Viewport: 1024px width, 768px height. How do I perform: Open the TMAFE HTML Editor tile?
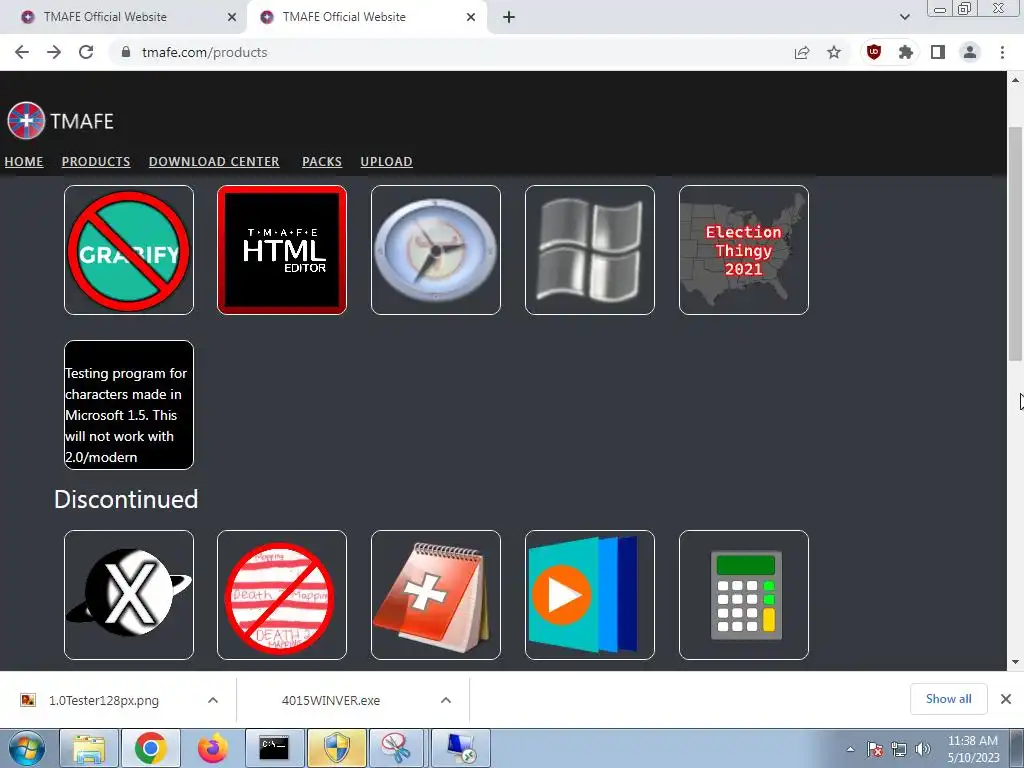[x=281, y=249]
